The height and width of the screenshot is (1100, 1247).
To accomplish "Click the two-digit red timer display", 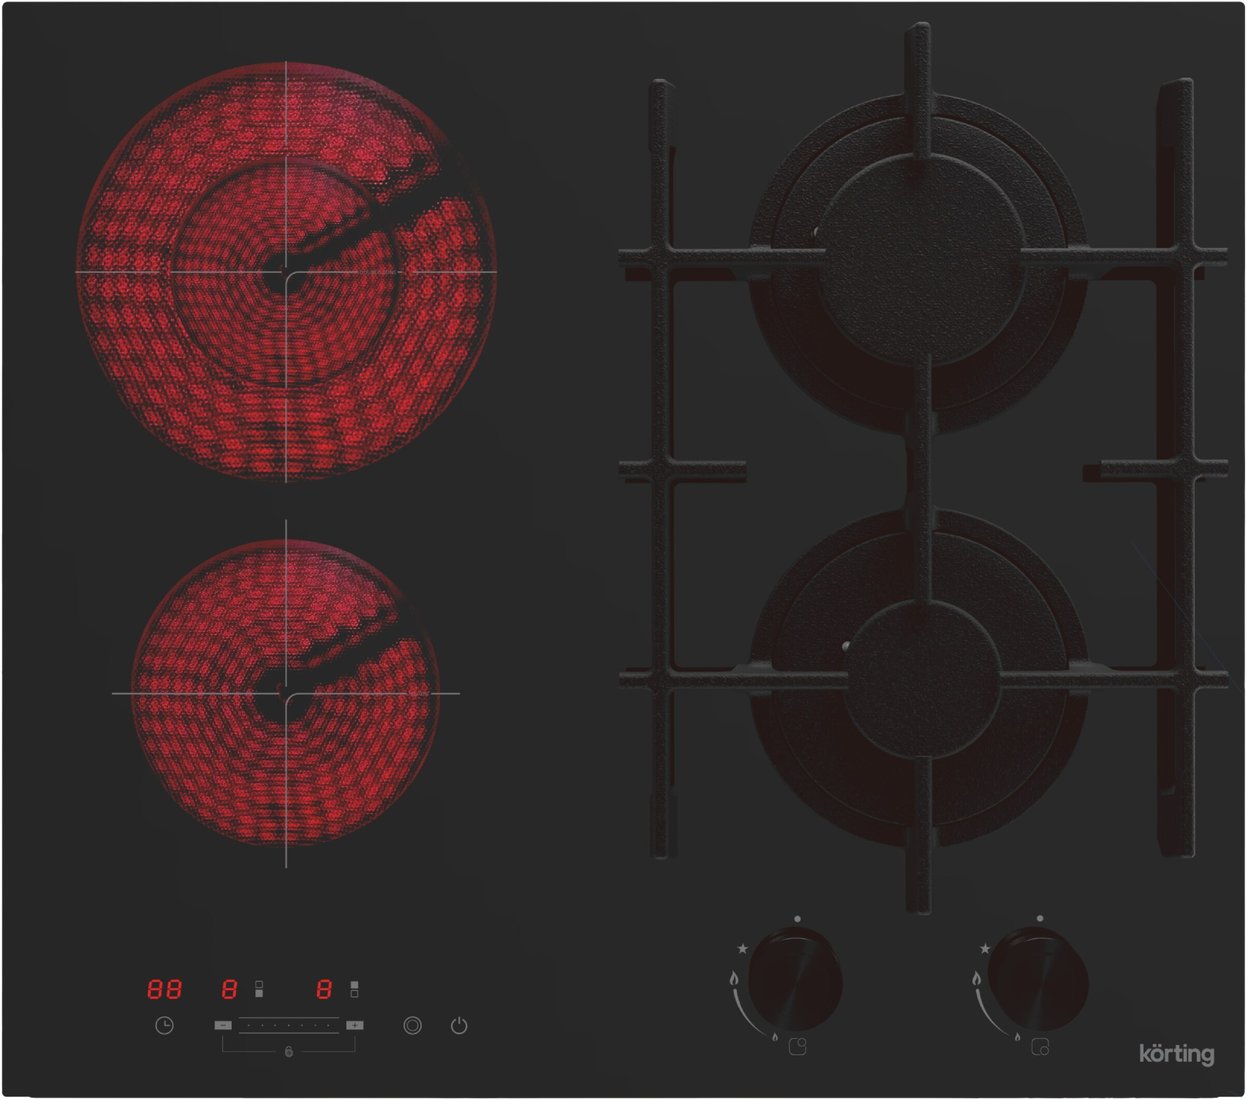I will [165, 989].
